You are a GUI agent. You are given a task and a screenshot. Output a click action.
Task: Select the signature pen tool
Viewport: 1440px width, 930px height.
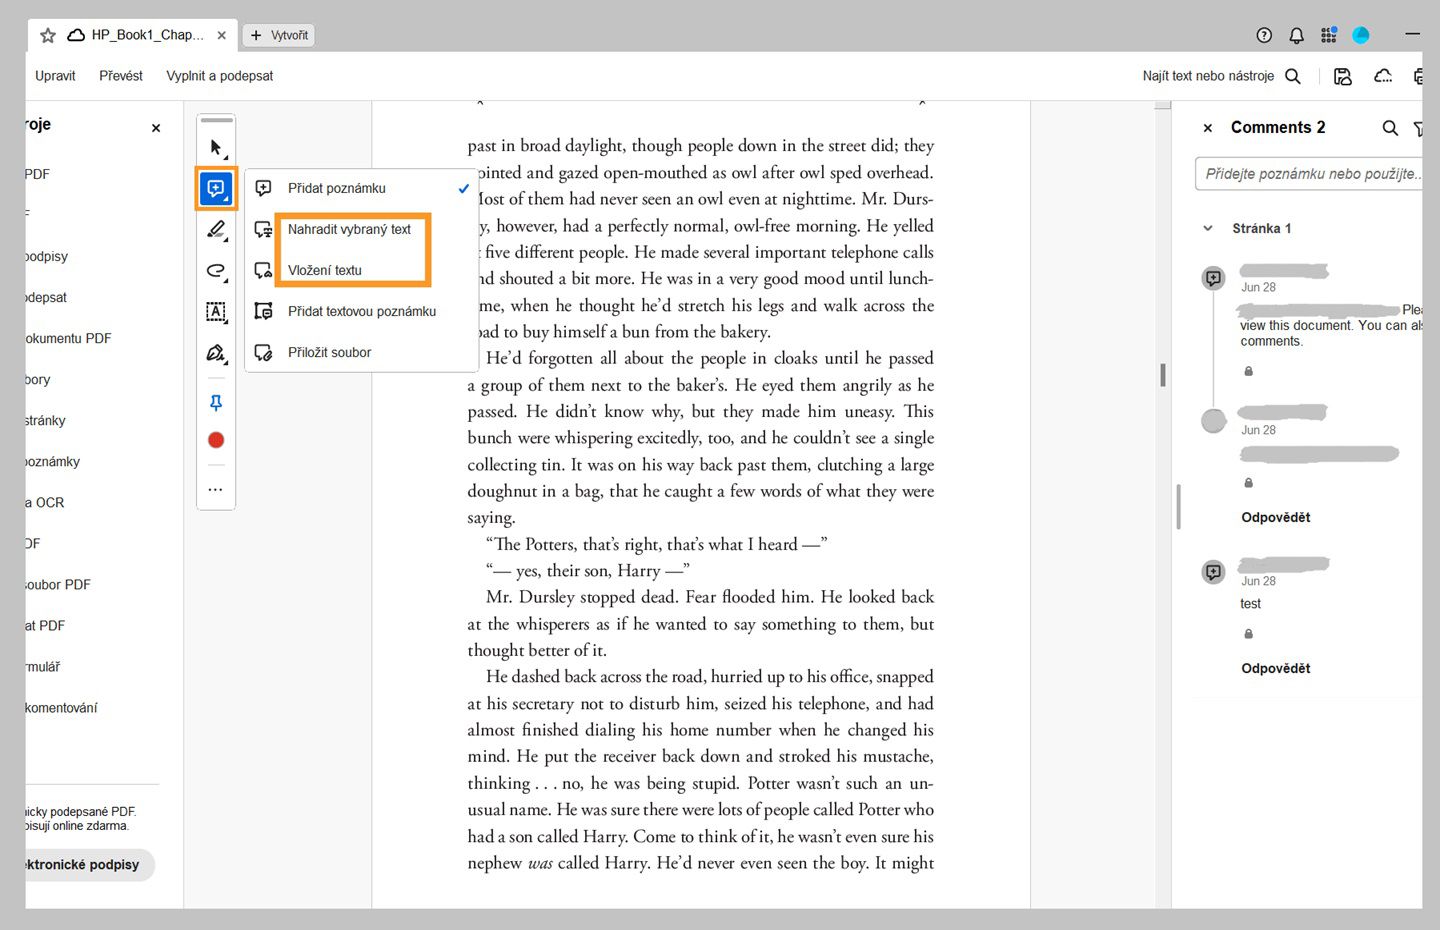(x=216, y=353)
